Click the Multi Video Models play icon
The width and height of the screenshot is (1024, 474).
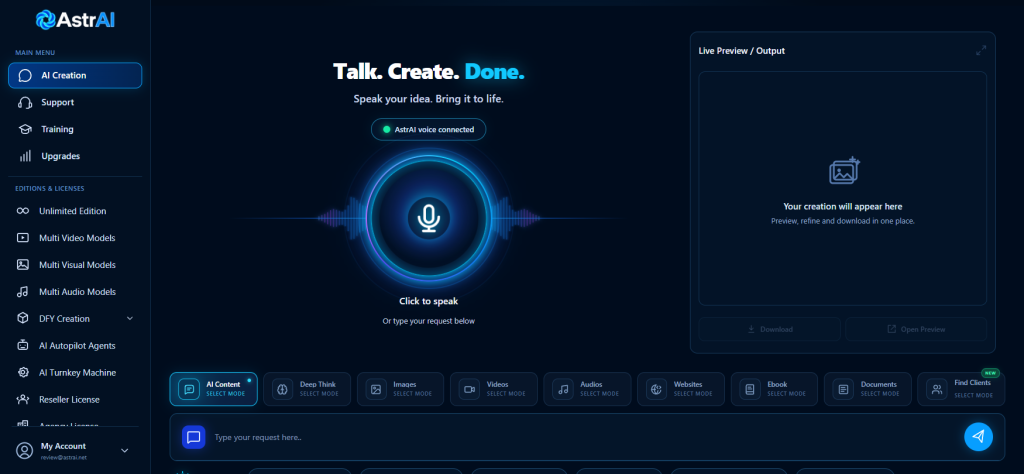pos(23,238)
